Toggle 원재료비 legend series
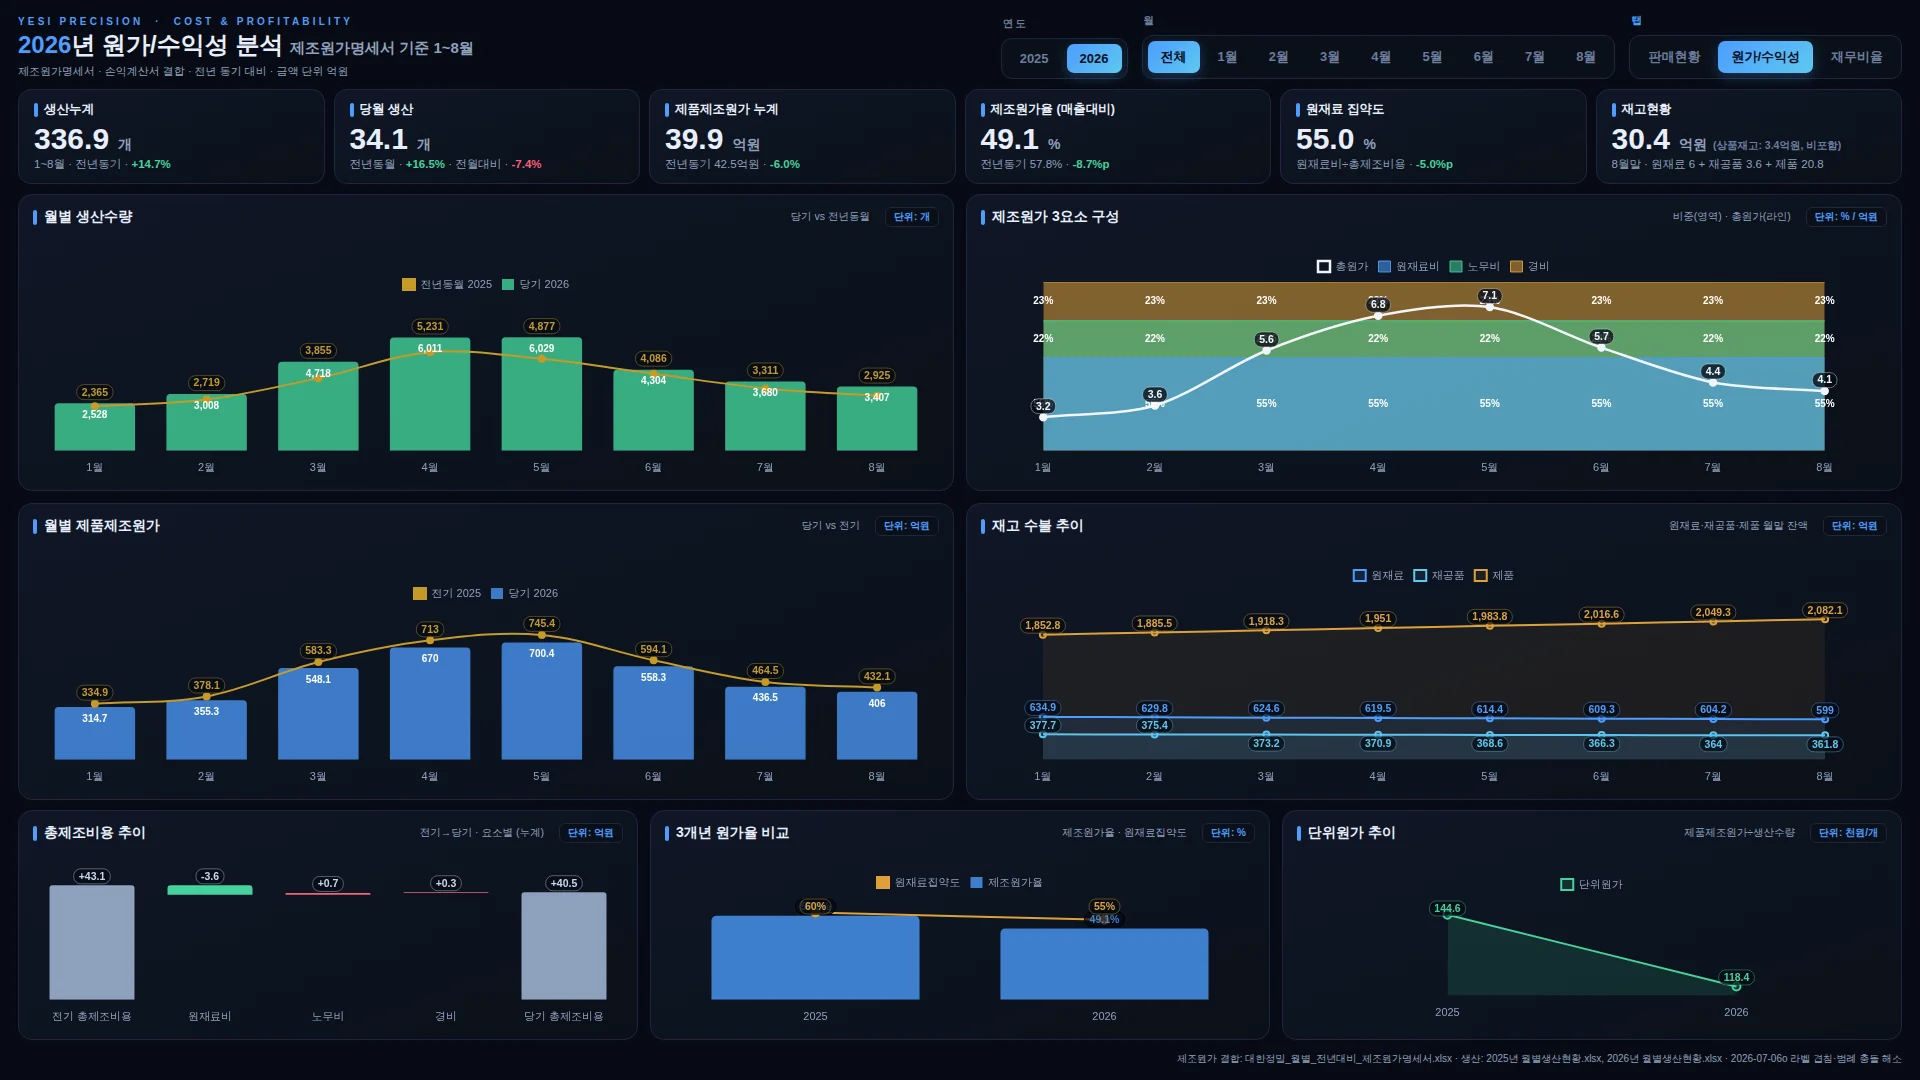This screenshot has height=1080, width=1920. tap(1408, 266)
